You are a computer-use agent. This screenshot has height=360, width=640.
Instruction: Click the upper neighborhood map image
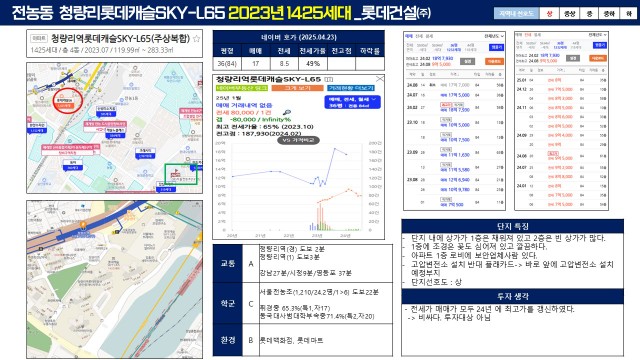[x=114, y=128]
